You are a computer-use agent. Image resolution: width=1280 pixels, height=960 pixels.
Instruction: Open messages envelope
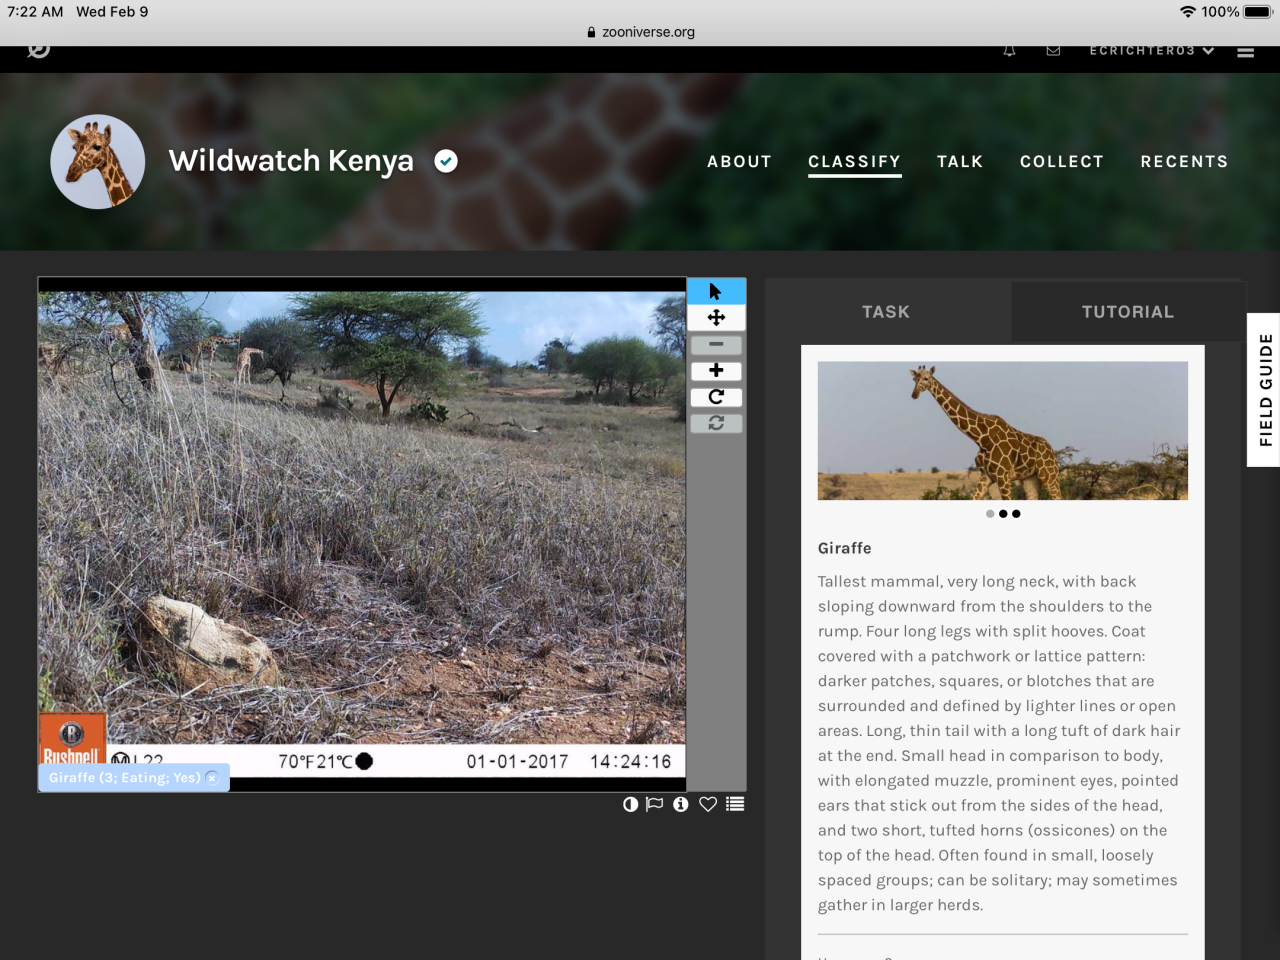(x=1053, y=51)
